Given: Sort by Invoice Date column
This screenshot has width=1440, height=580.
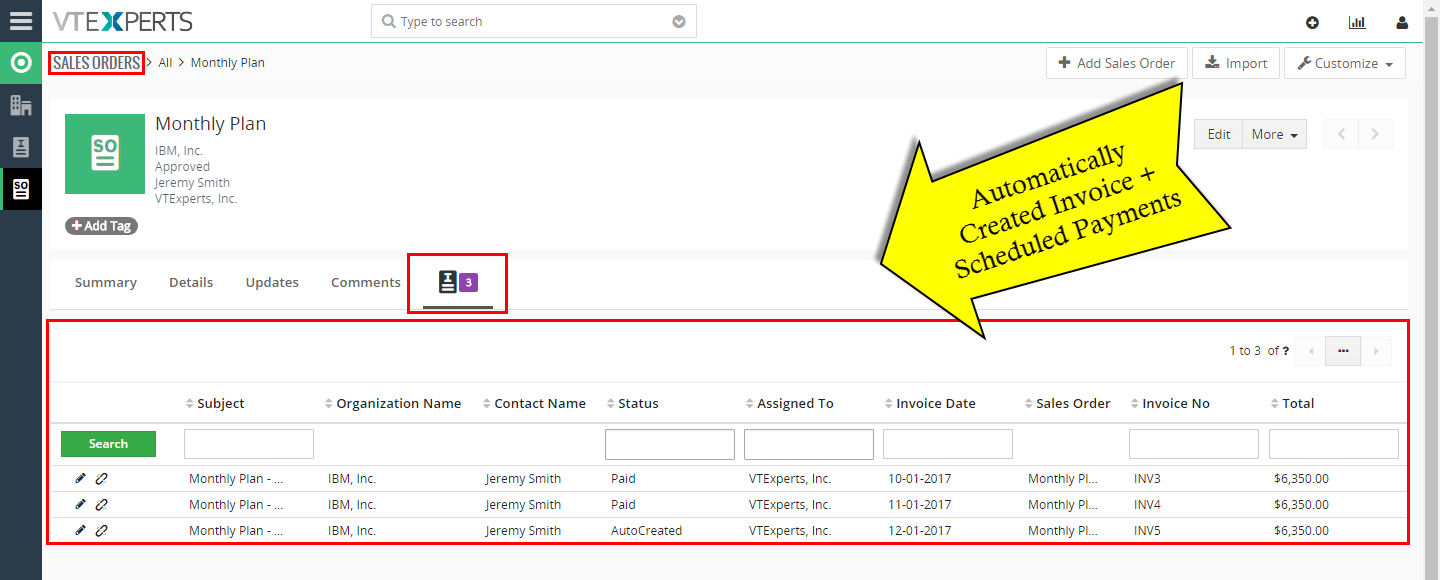Looking at the screenshot, I should pos(930,403).
